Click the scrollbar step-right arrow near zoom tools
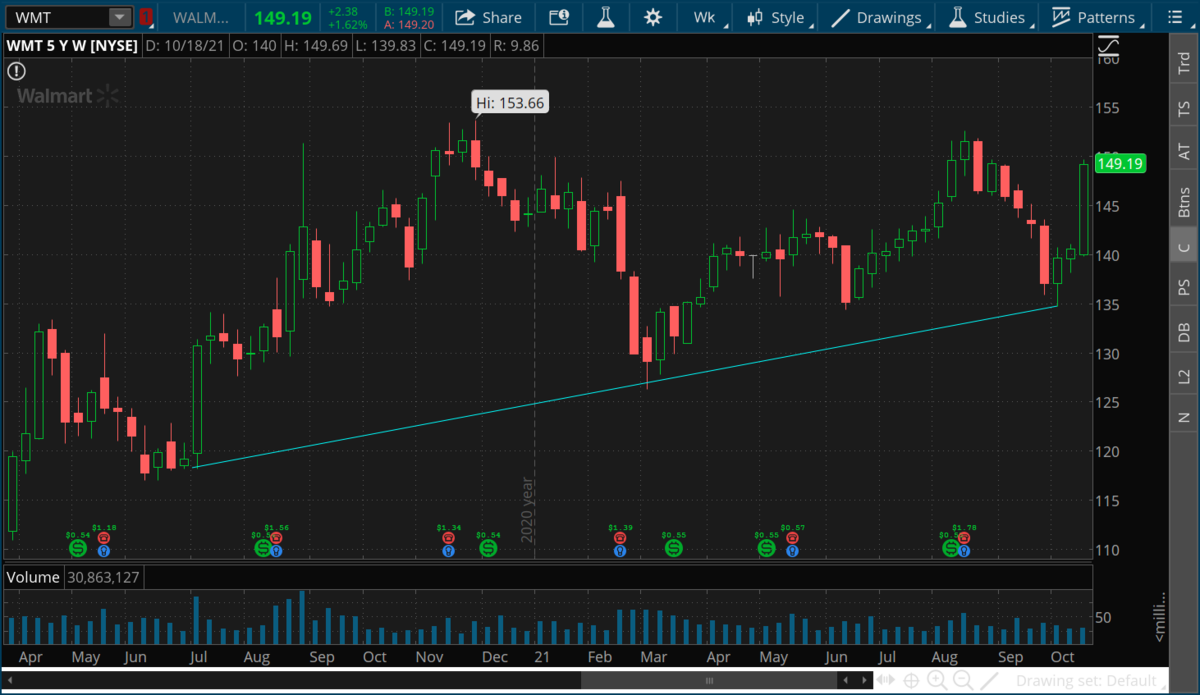 (864, 681)
